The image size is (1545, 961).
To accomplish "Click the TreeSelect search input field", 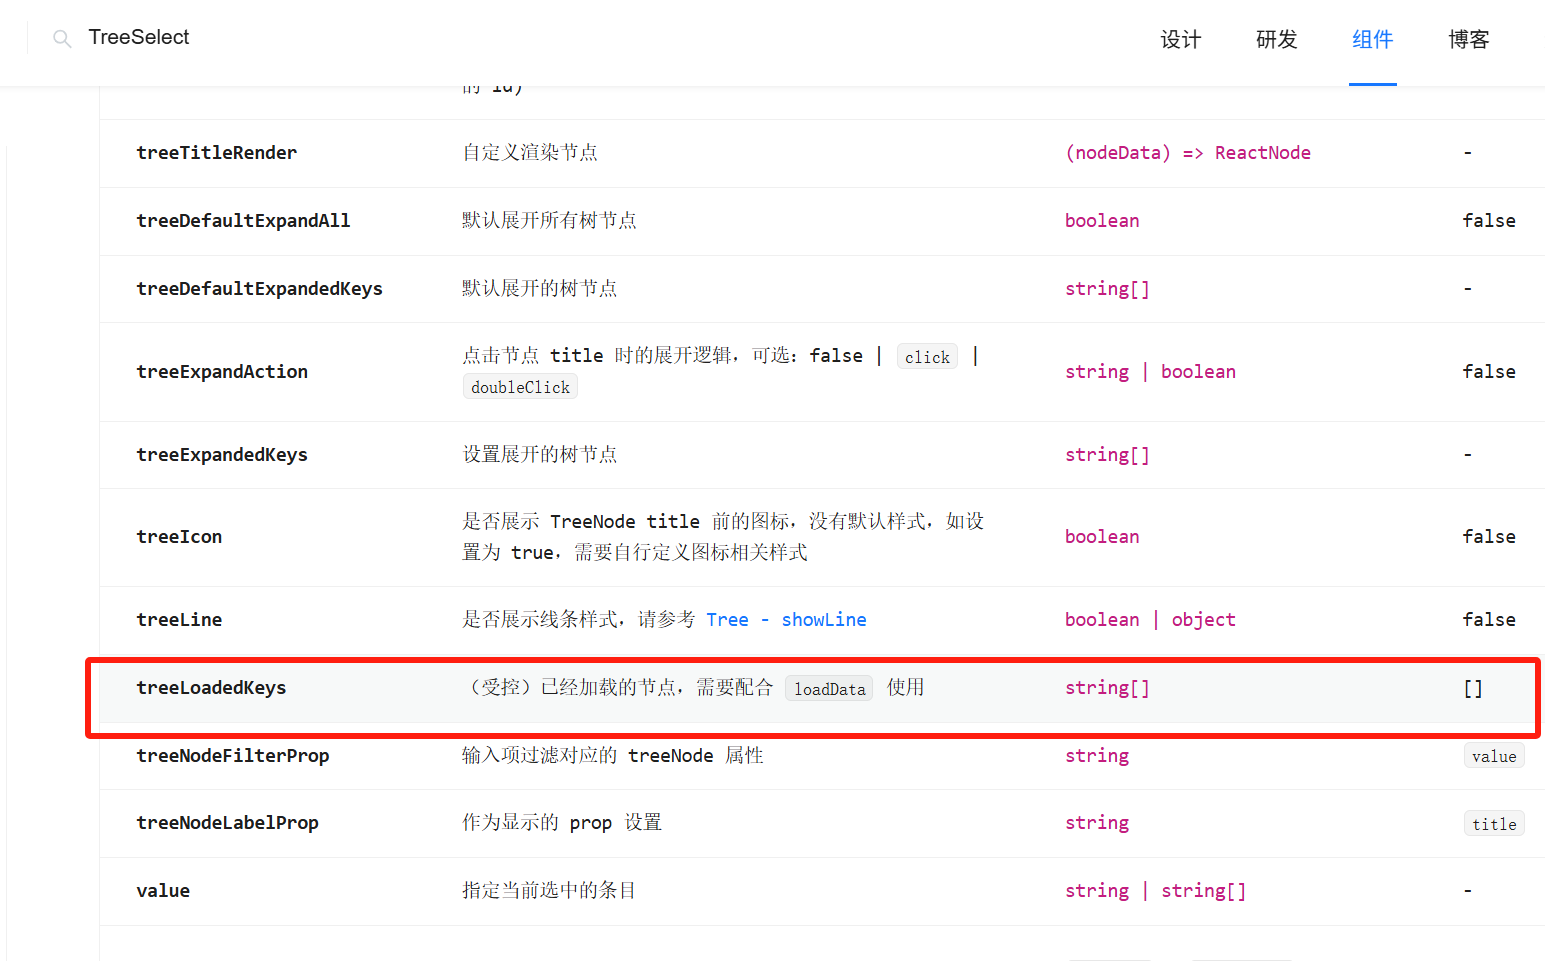I will 200,38.
